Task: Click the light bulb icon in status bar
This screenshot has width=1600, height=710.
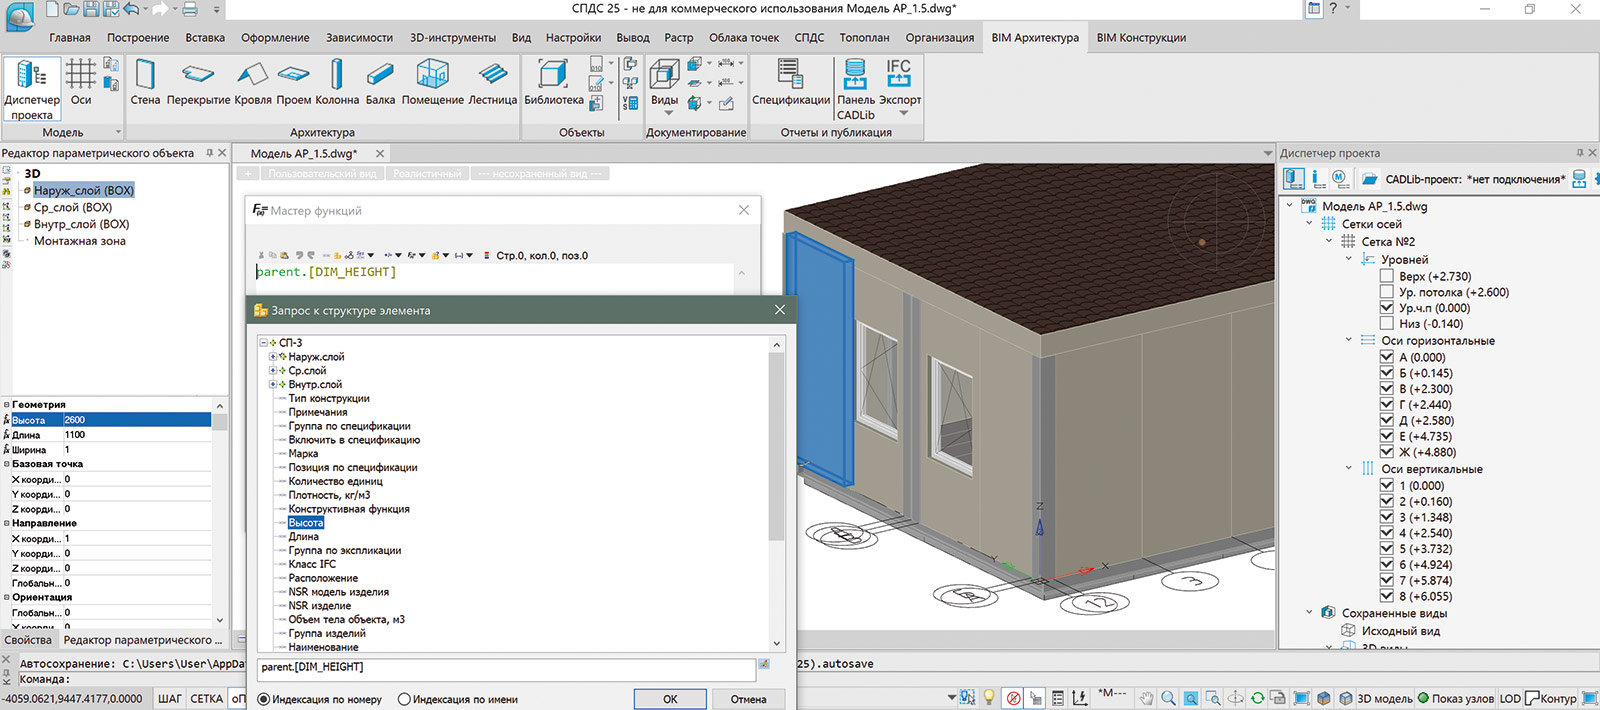Action: pos(989,698)
